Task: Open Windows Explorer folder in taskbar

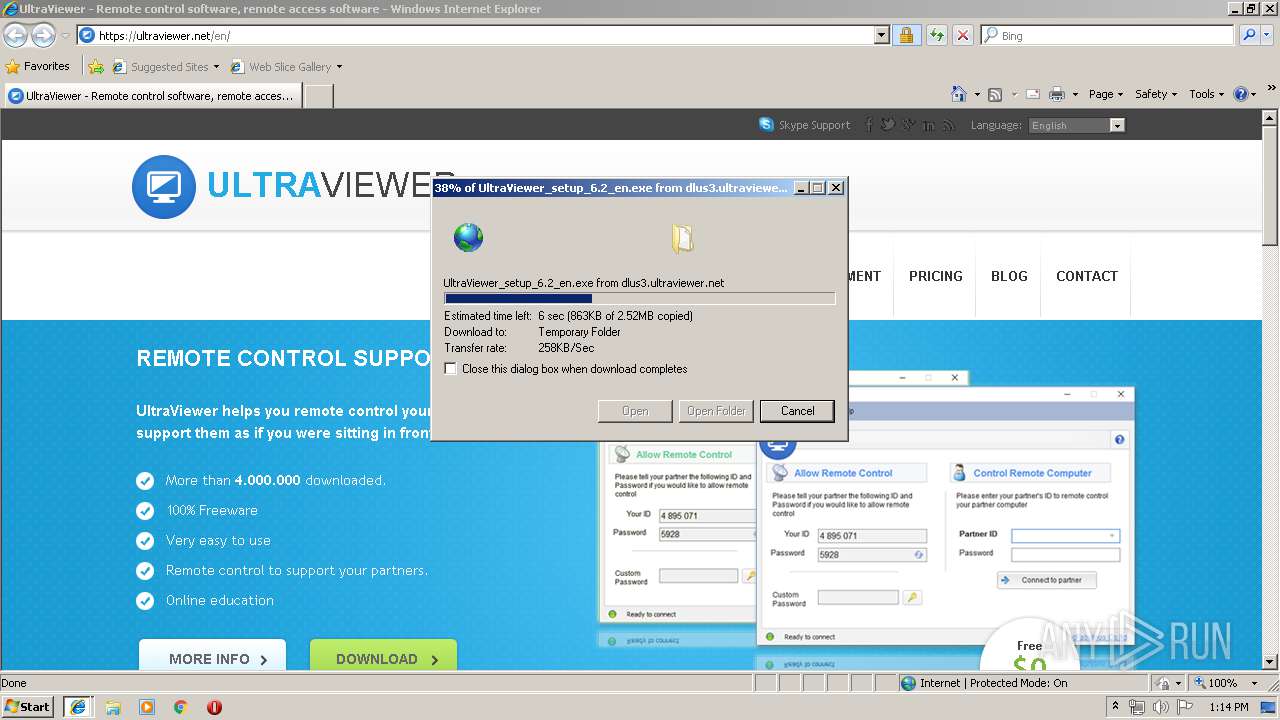Action: [x=113, y=707]
